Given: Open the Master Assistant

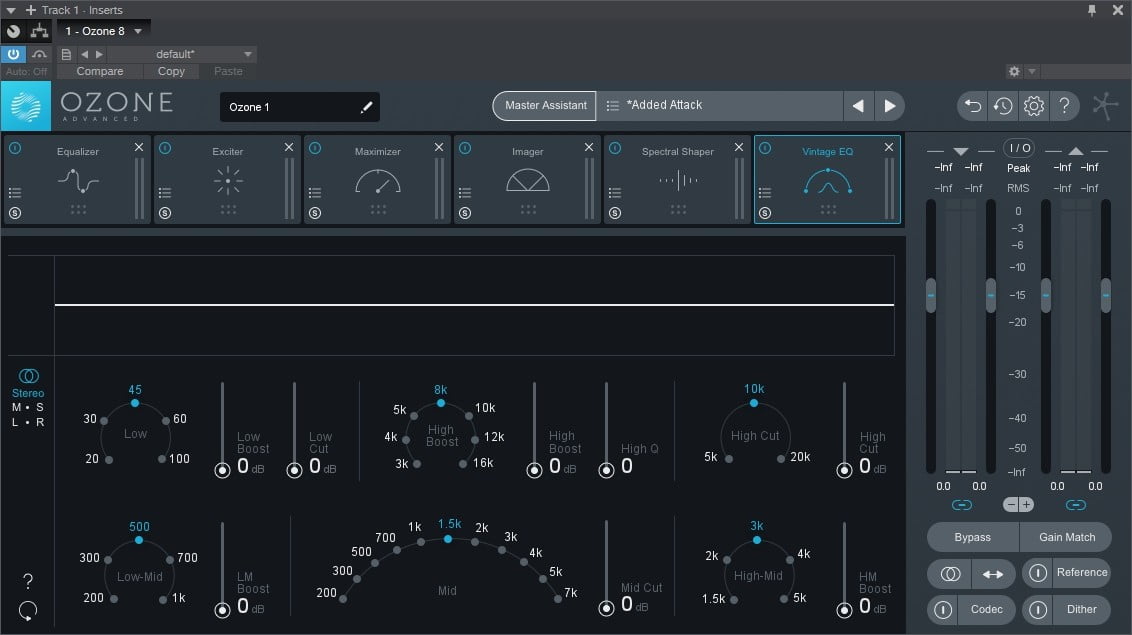Looking at the screenshot, I should point(545,105).
